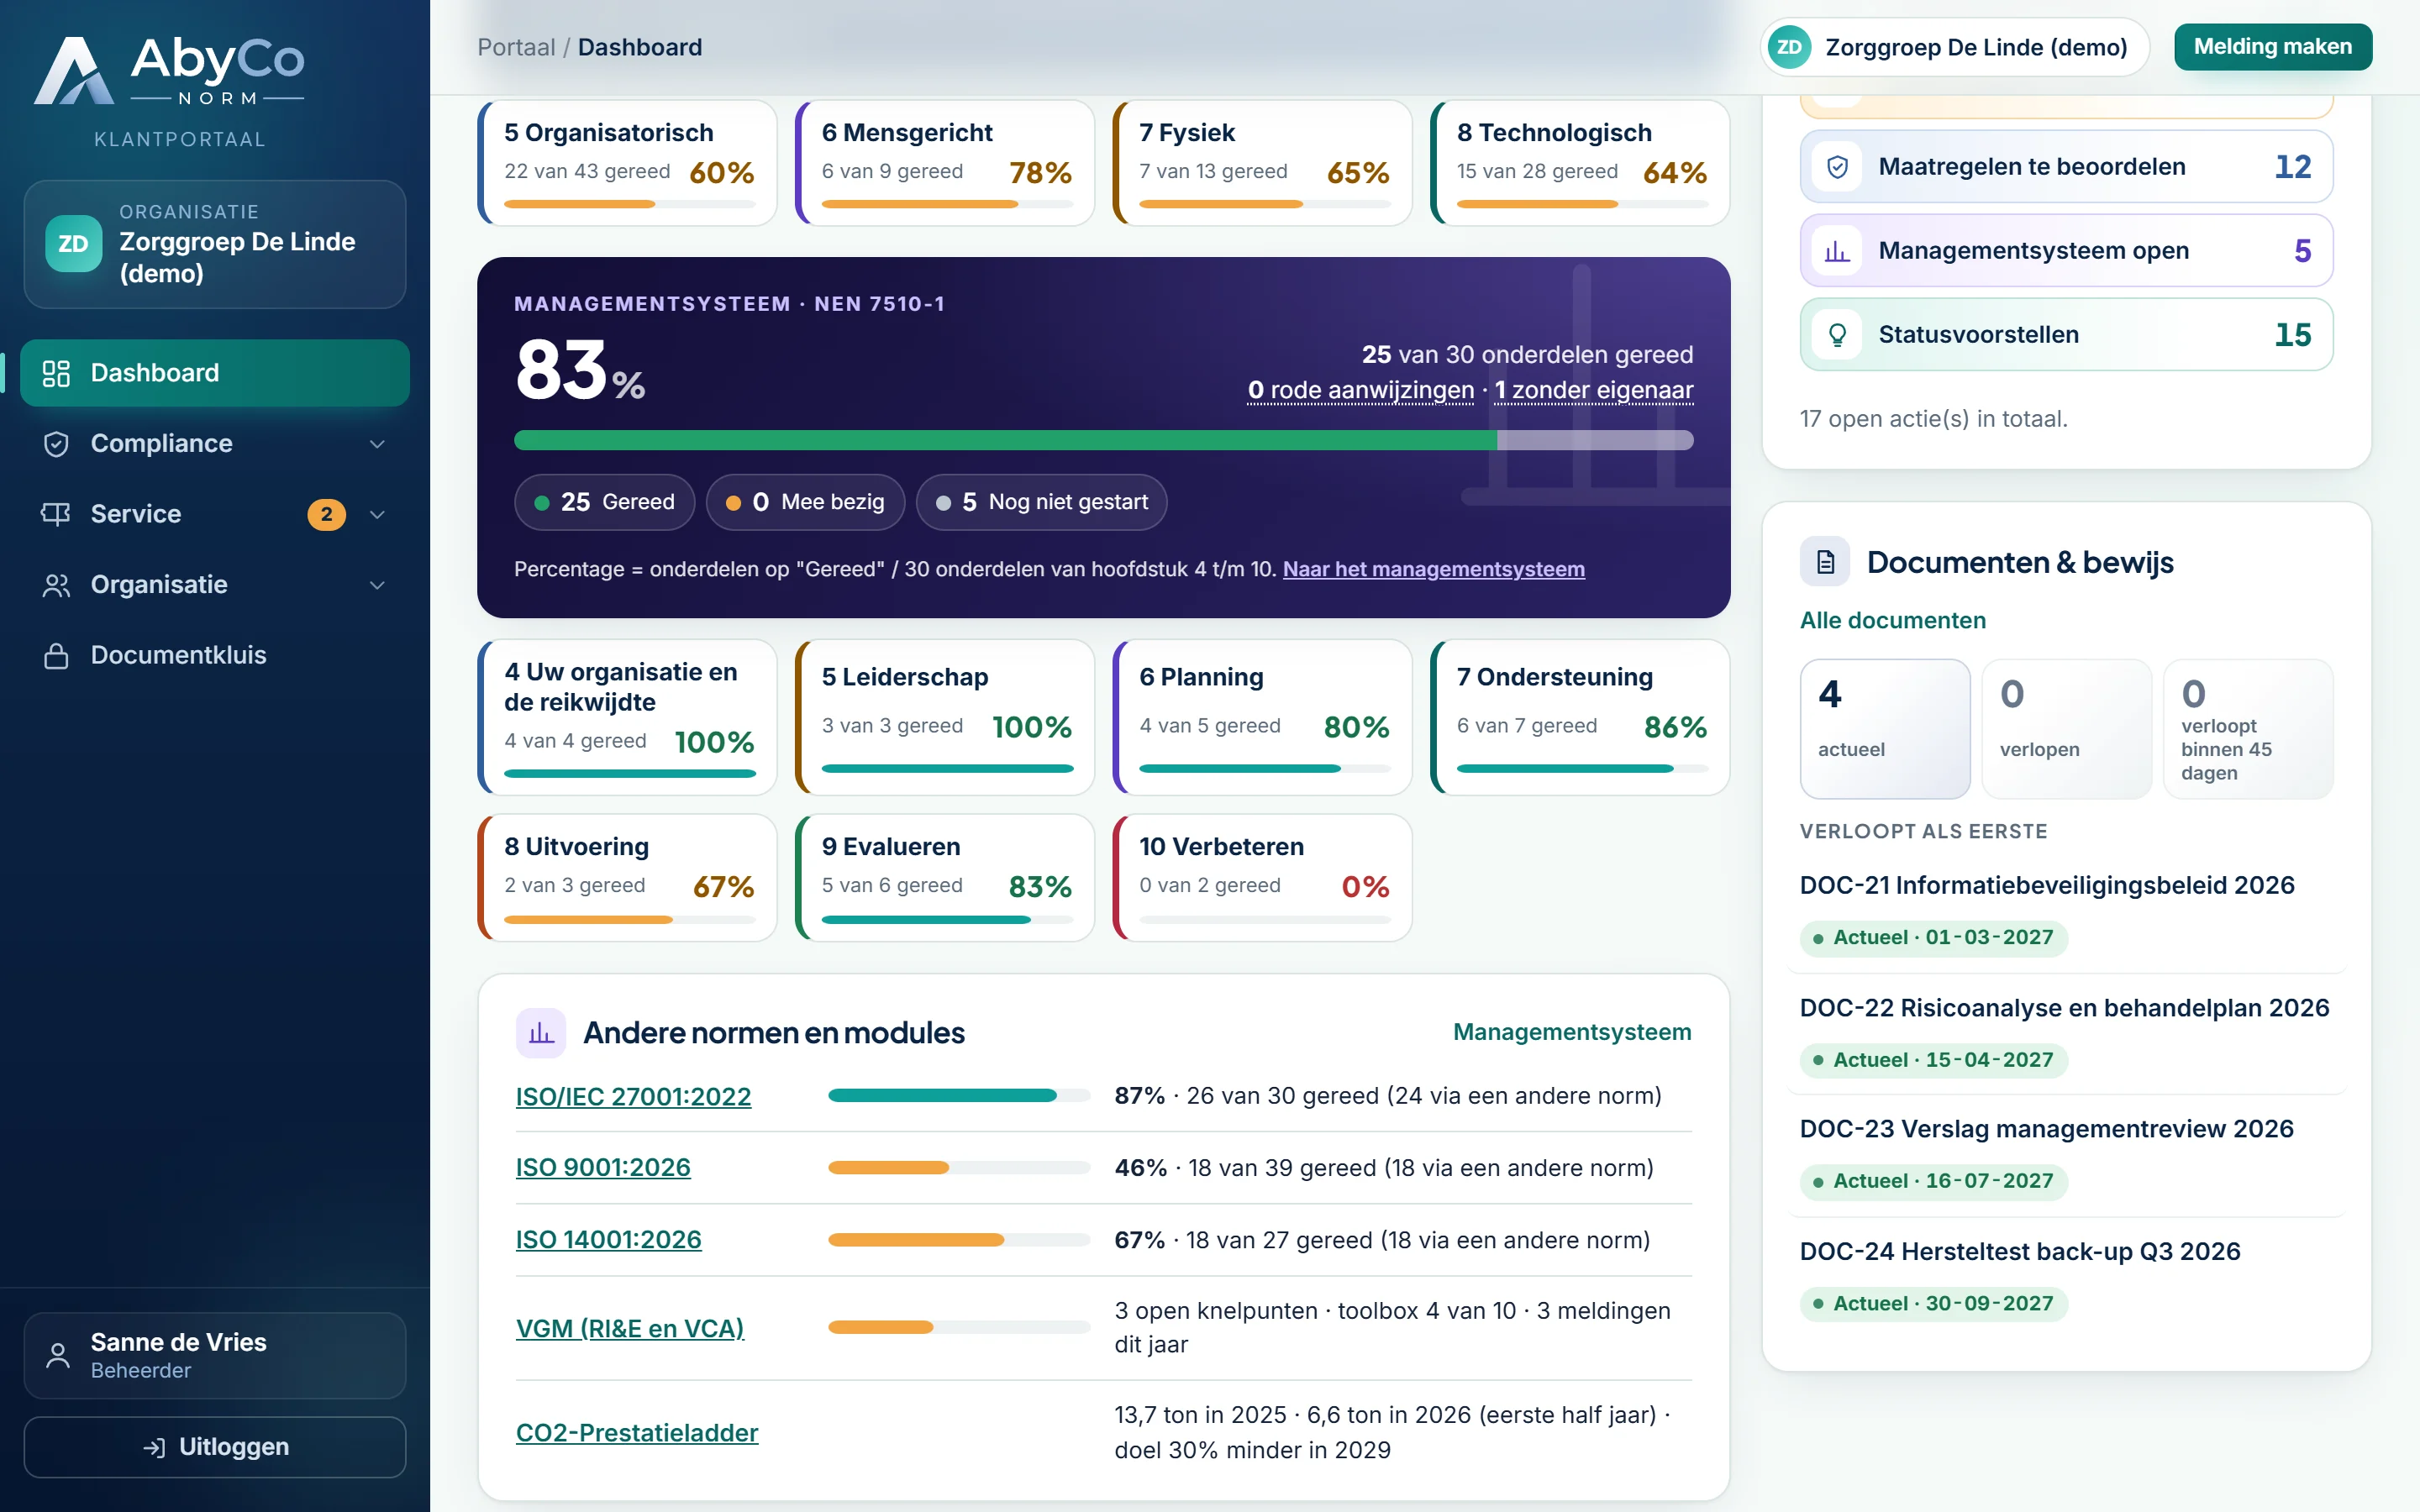
Task: Click the Documentkluis lock icon
Action: (56, 656)
